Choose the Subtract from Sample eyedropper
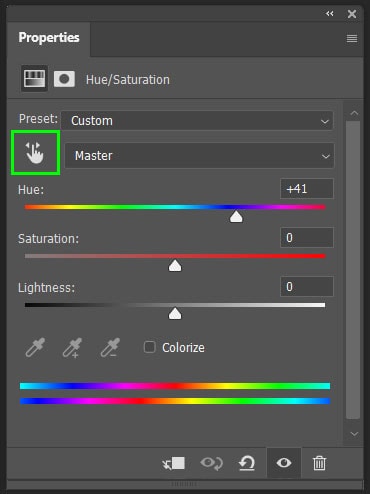The height and width of the screenshot is (494, 370). 110,347
